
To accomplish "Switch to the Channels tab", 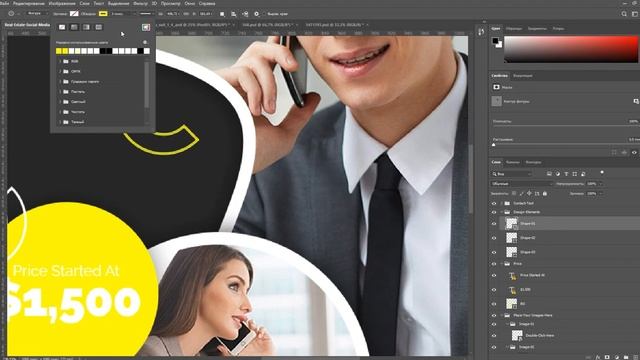I will point(513,162).
